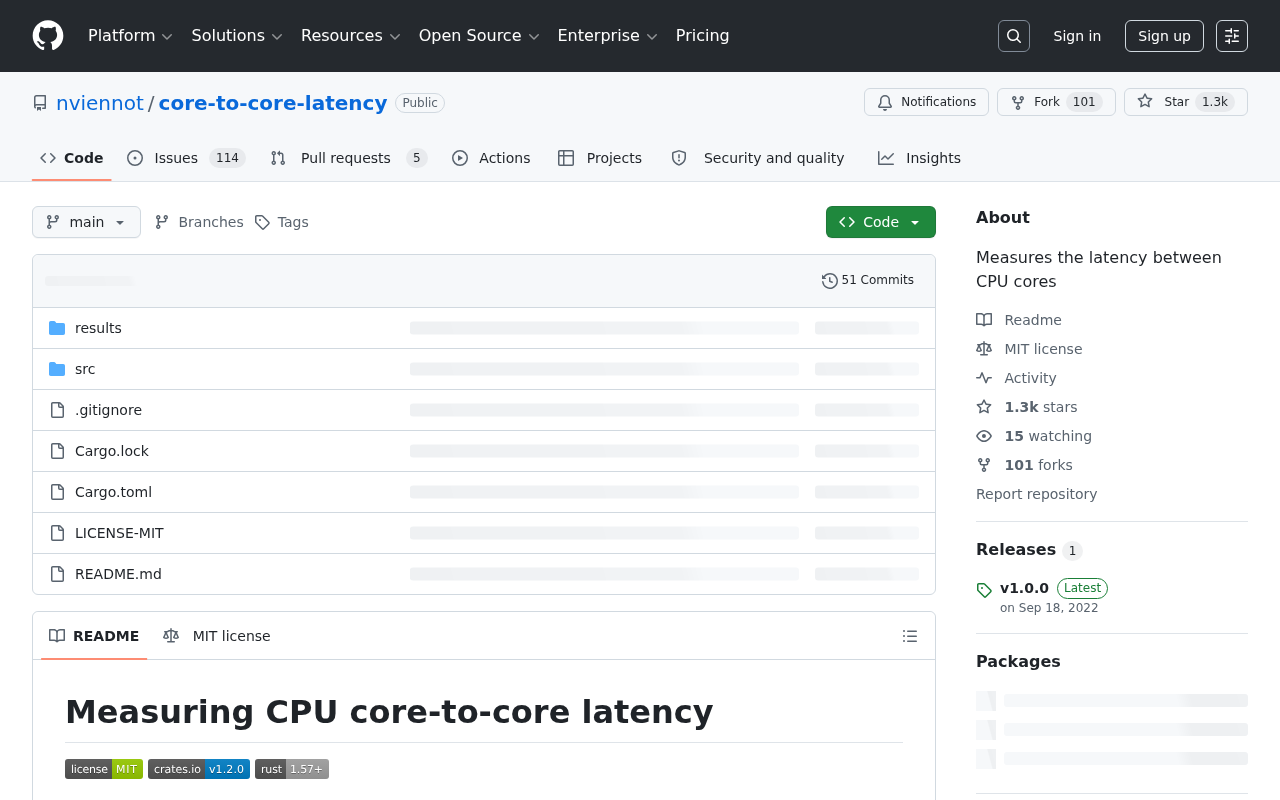The width and height of the screenshot is (1280, 800).
Task: Open the Packages heading
Action: click(1018, 661)
